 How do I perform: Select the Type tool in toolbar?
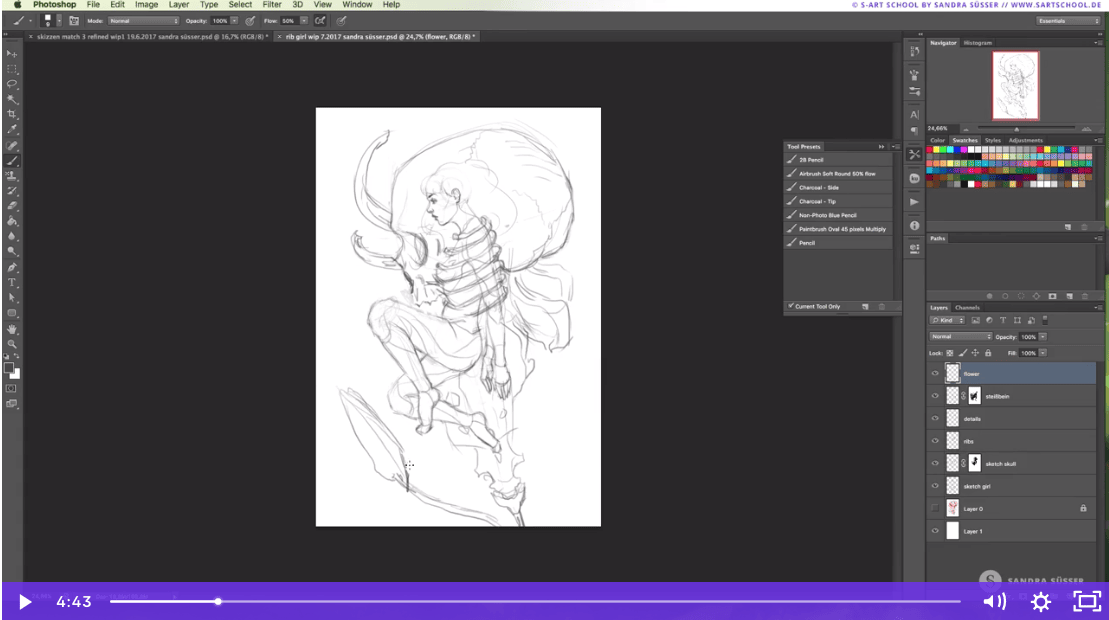pyautogui.click(x=12, y=283)
